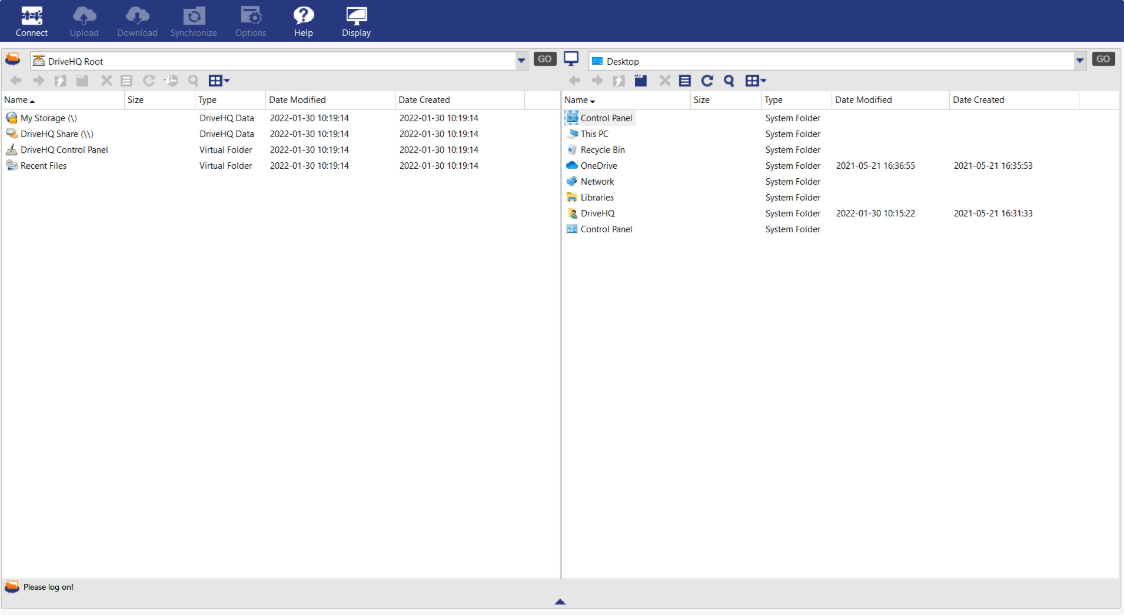The width and height of the screenshot is (1124, 615).
Task: Sort the Desktop pane by Date Modified
Action: [890, 100]
